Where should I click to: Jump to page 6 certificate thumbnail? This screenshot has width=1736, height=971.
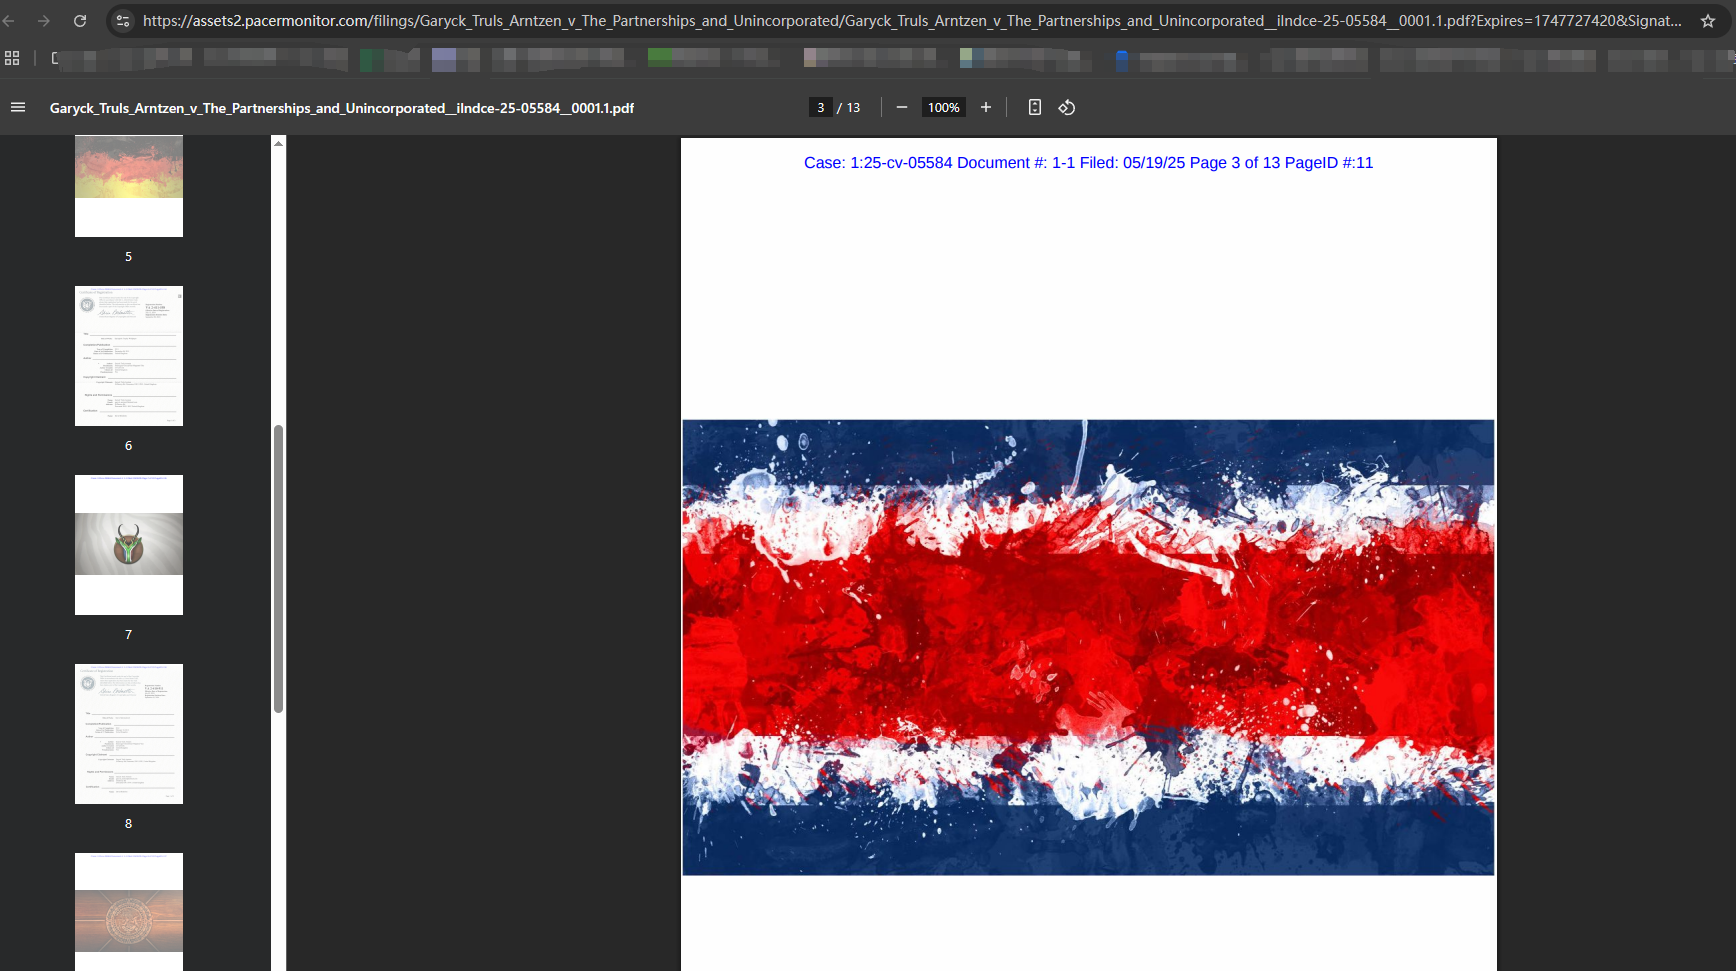tap(129, 356)
